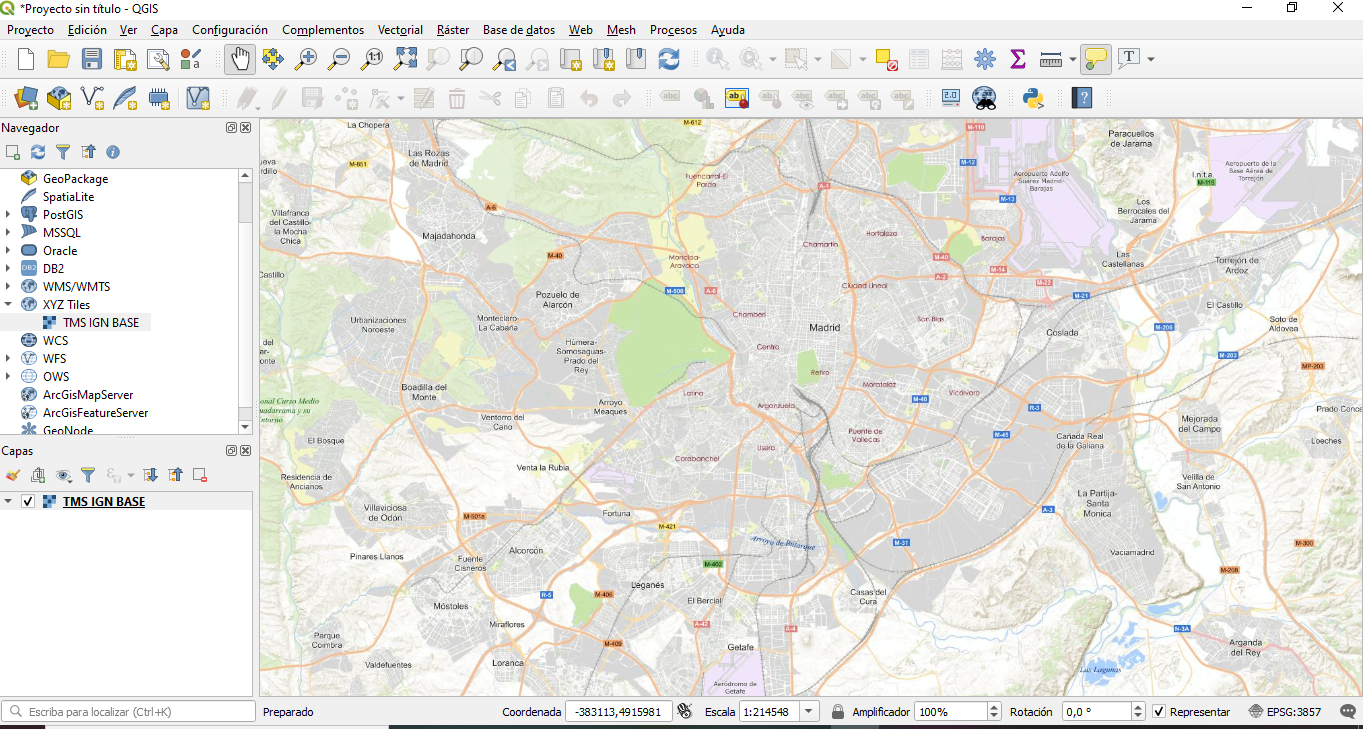Refresh the map canvas
Viewport: 1363px width, 729px height.
669,59
